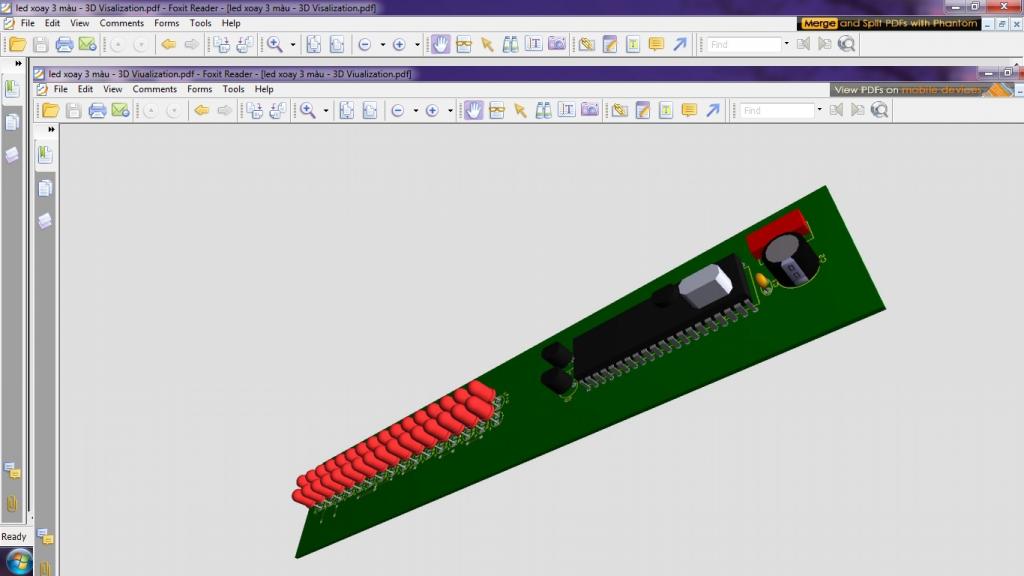
Task: Zoom in using the outer window's plus icon
Action: (x=399, y=44)
